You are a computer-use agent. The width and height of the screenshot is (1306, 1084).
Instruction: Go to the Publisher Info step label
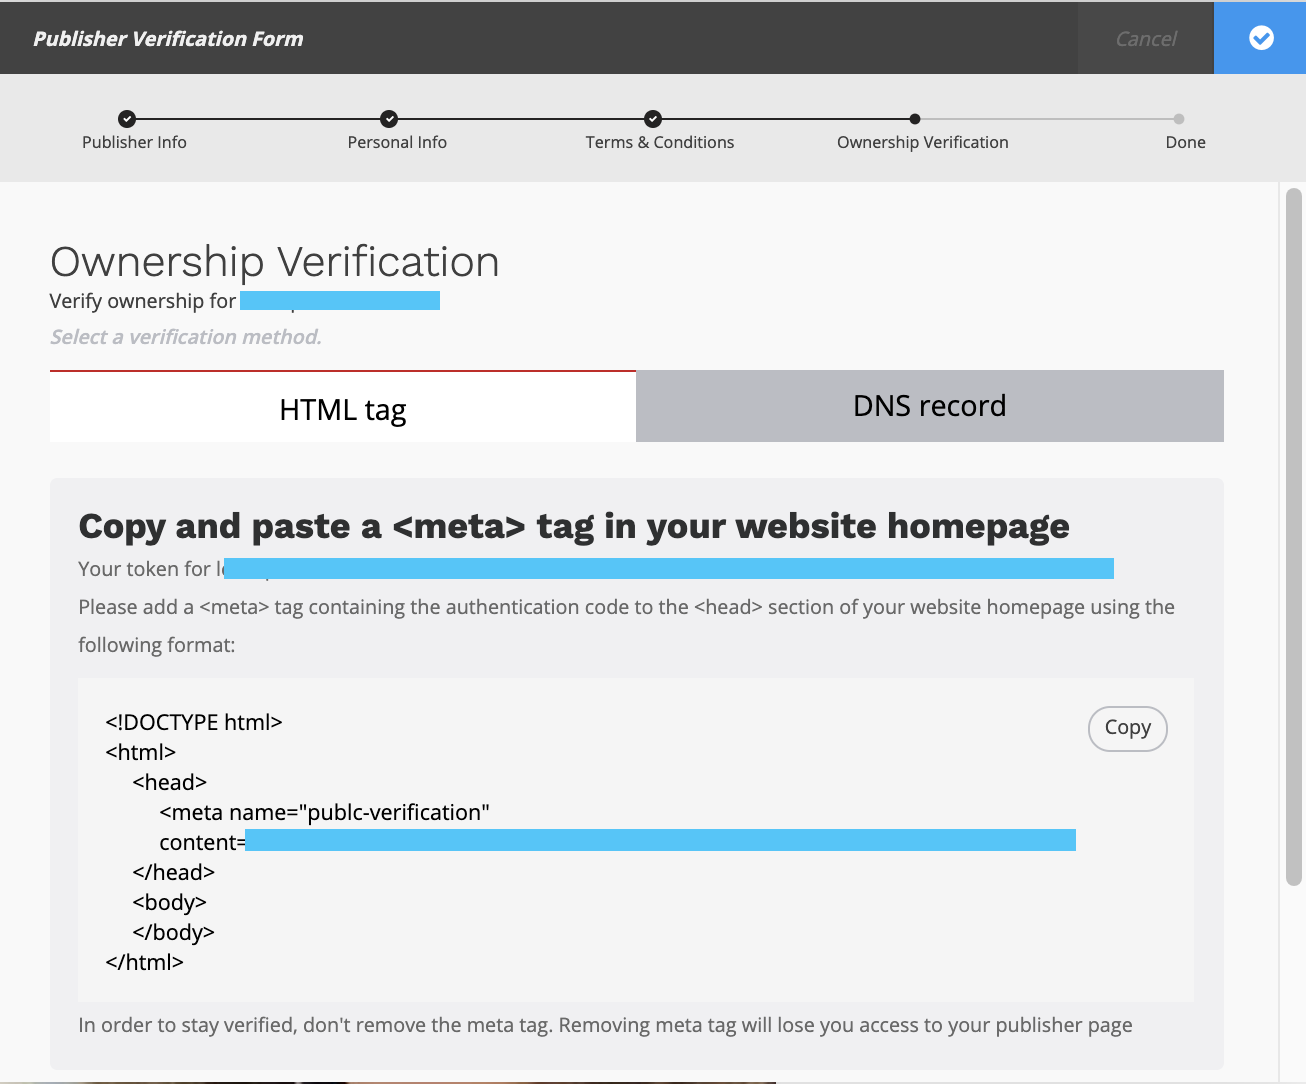(134, 142)
